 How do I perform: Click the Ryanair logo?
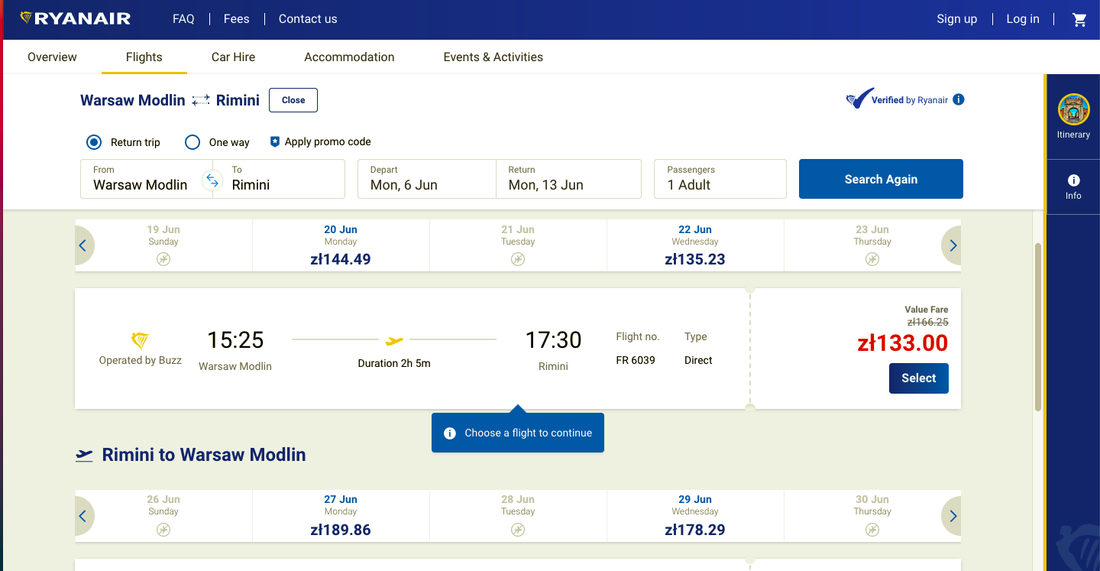75,19
